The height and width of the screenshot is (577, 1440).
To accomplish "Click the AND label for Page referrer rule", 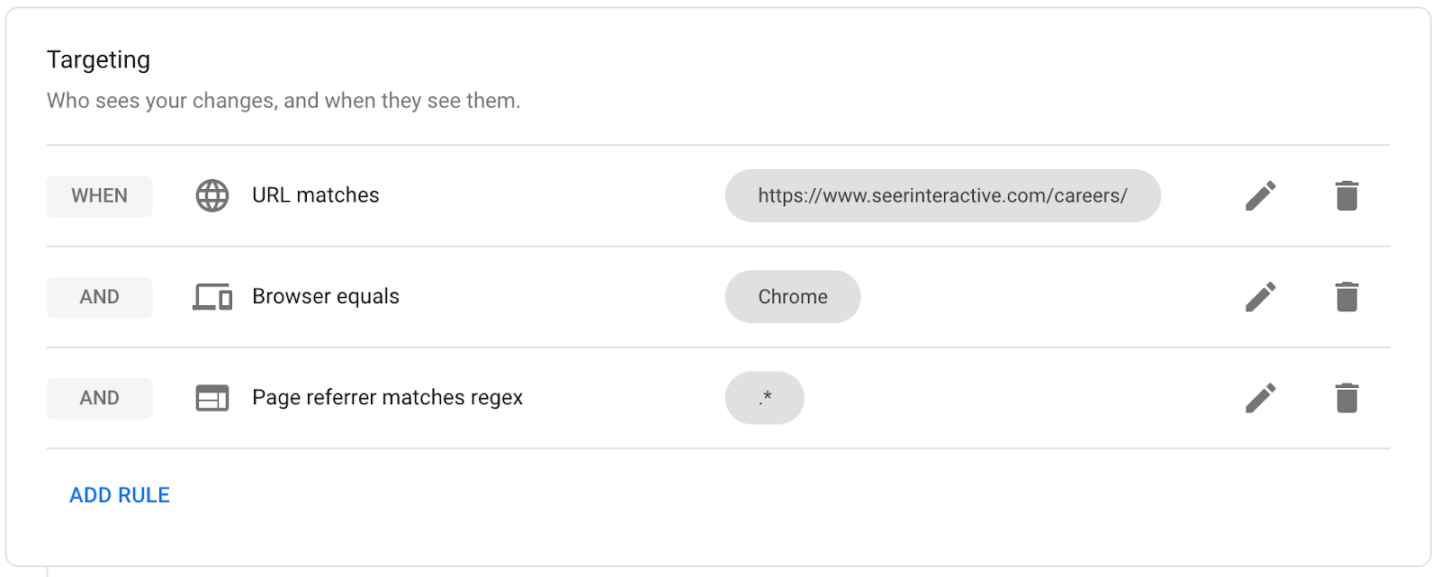I will tap(99, 398).
